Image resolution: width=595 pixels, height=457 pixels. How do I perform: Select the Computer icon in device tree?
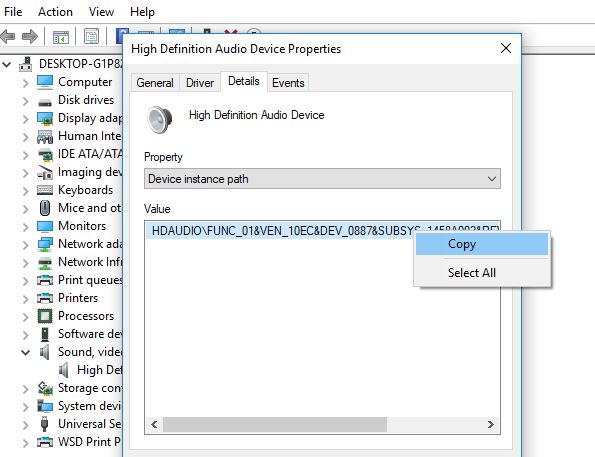coord(45,82)
